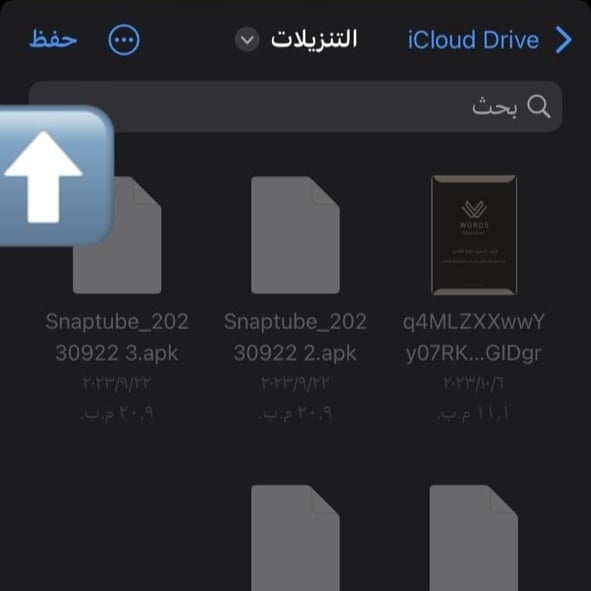Image resolution: width=591 pixels, height=591 pixels.
Task: Tap the التنزيلات folder title
Action: [x=314, y=39]
